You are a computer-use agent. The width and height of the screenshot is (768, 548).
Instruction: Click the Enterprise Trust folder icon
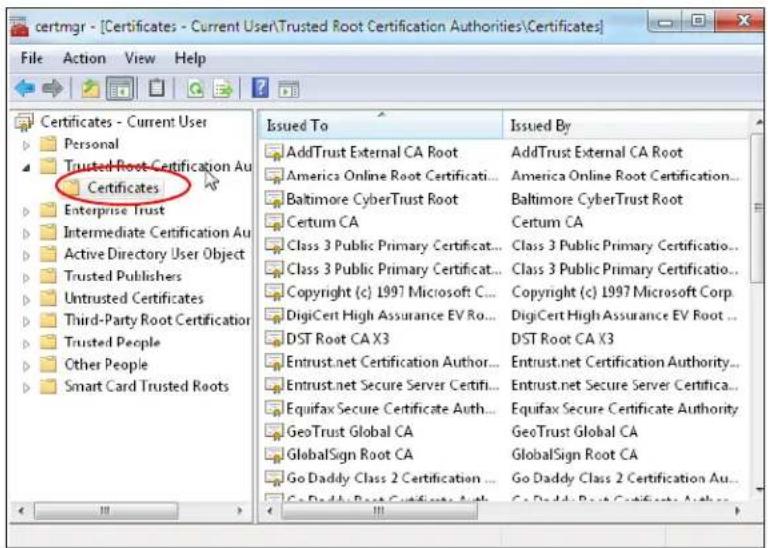[x=48, y=210]
